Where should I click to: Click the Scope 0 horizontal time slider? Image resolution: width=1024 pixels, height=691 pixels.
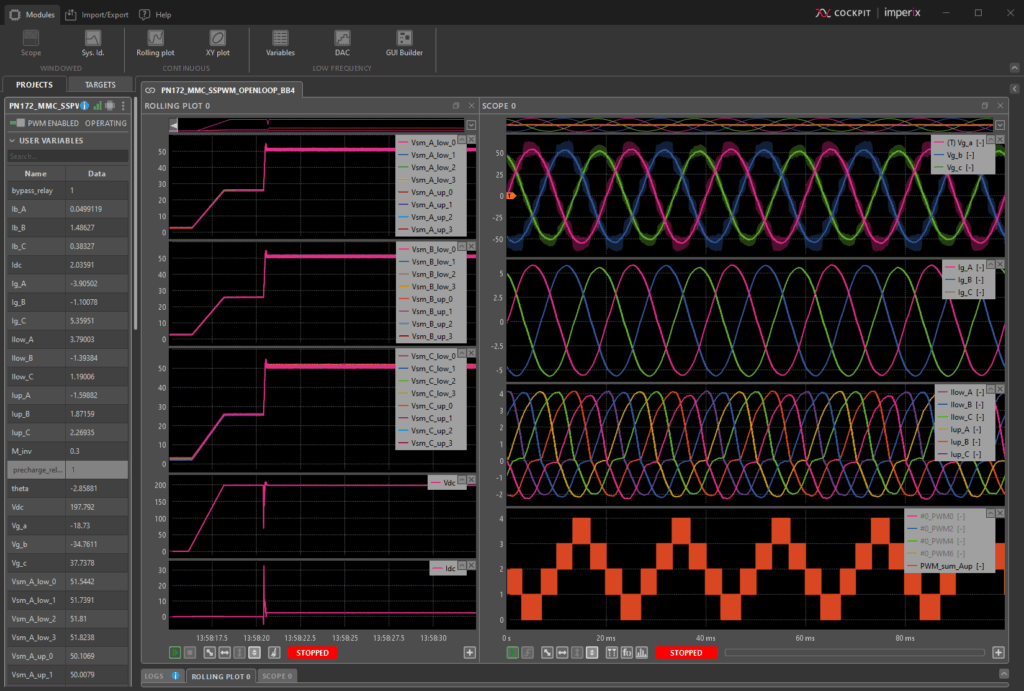[x=855, y=653]
